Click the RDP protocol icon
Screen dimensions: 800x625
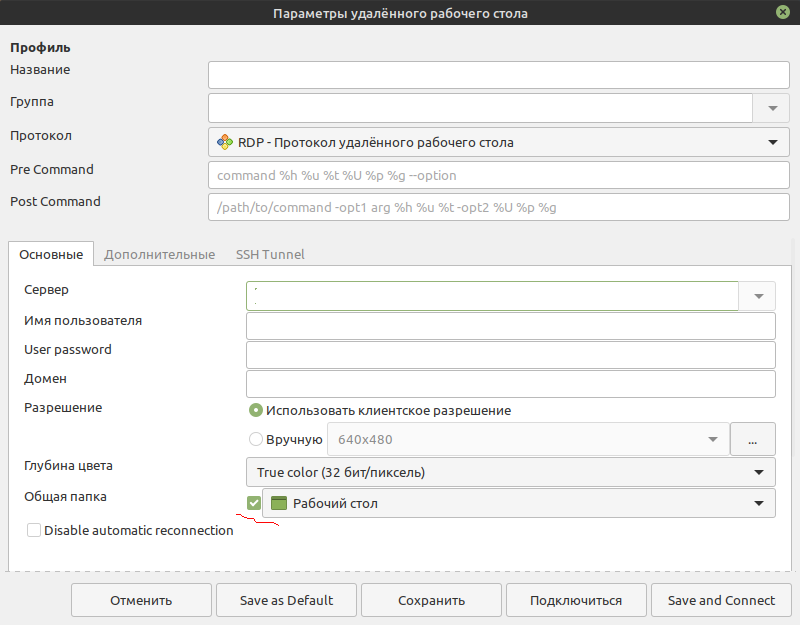[x=224, y=142]
